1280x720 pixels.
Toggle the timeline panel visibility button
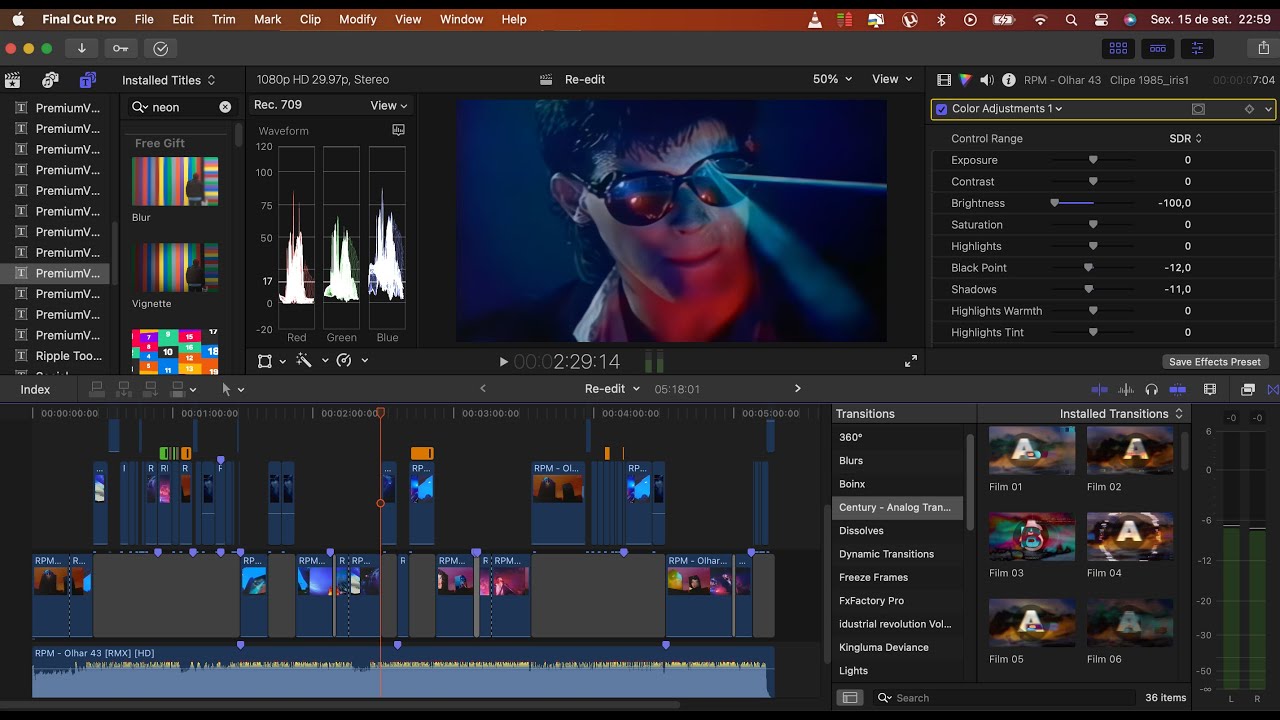(1157, 48)
